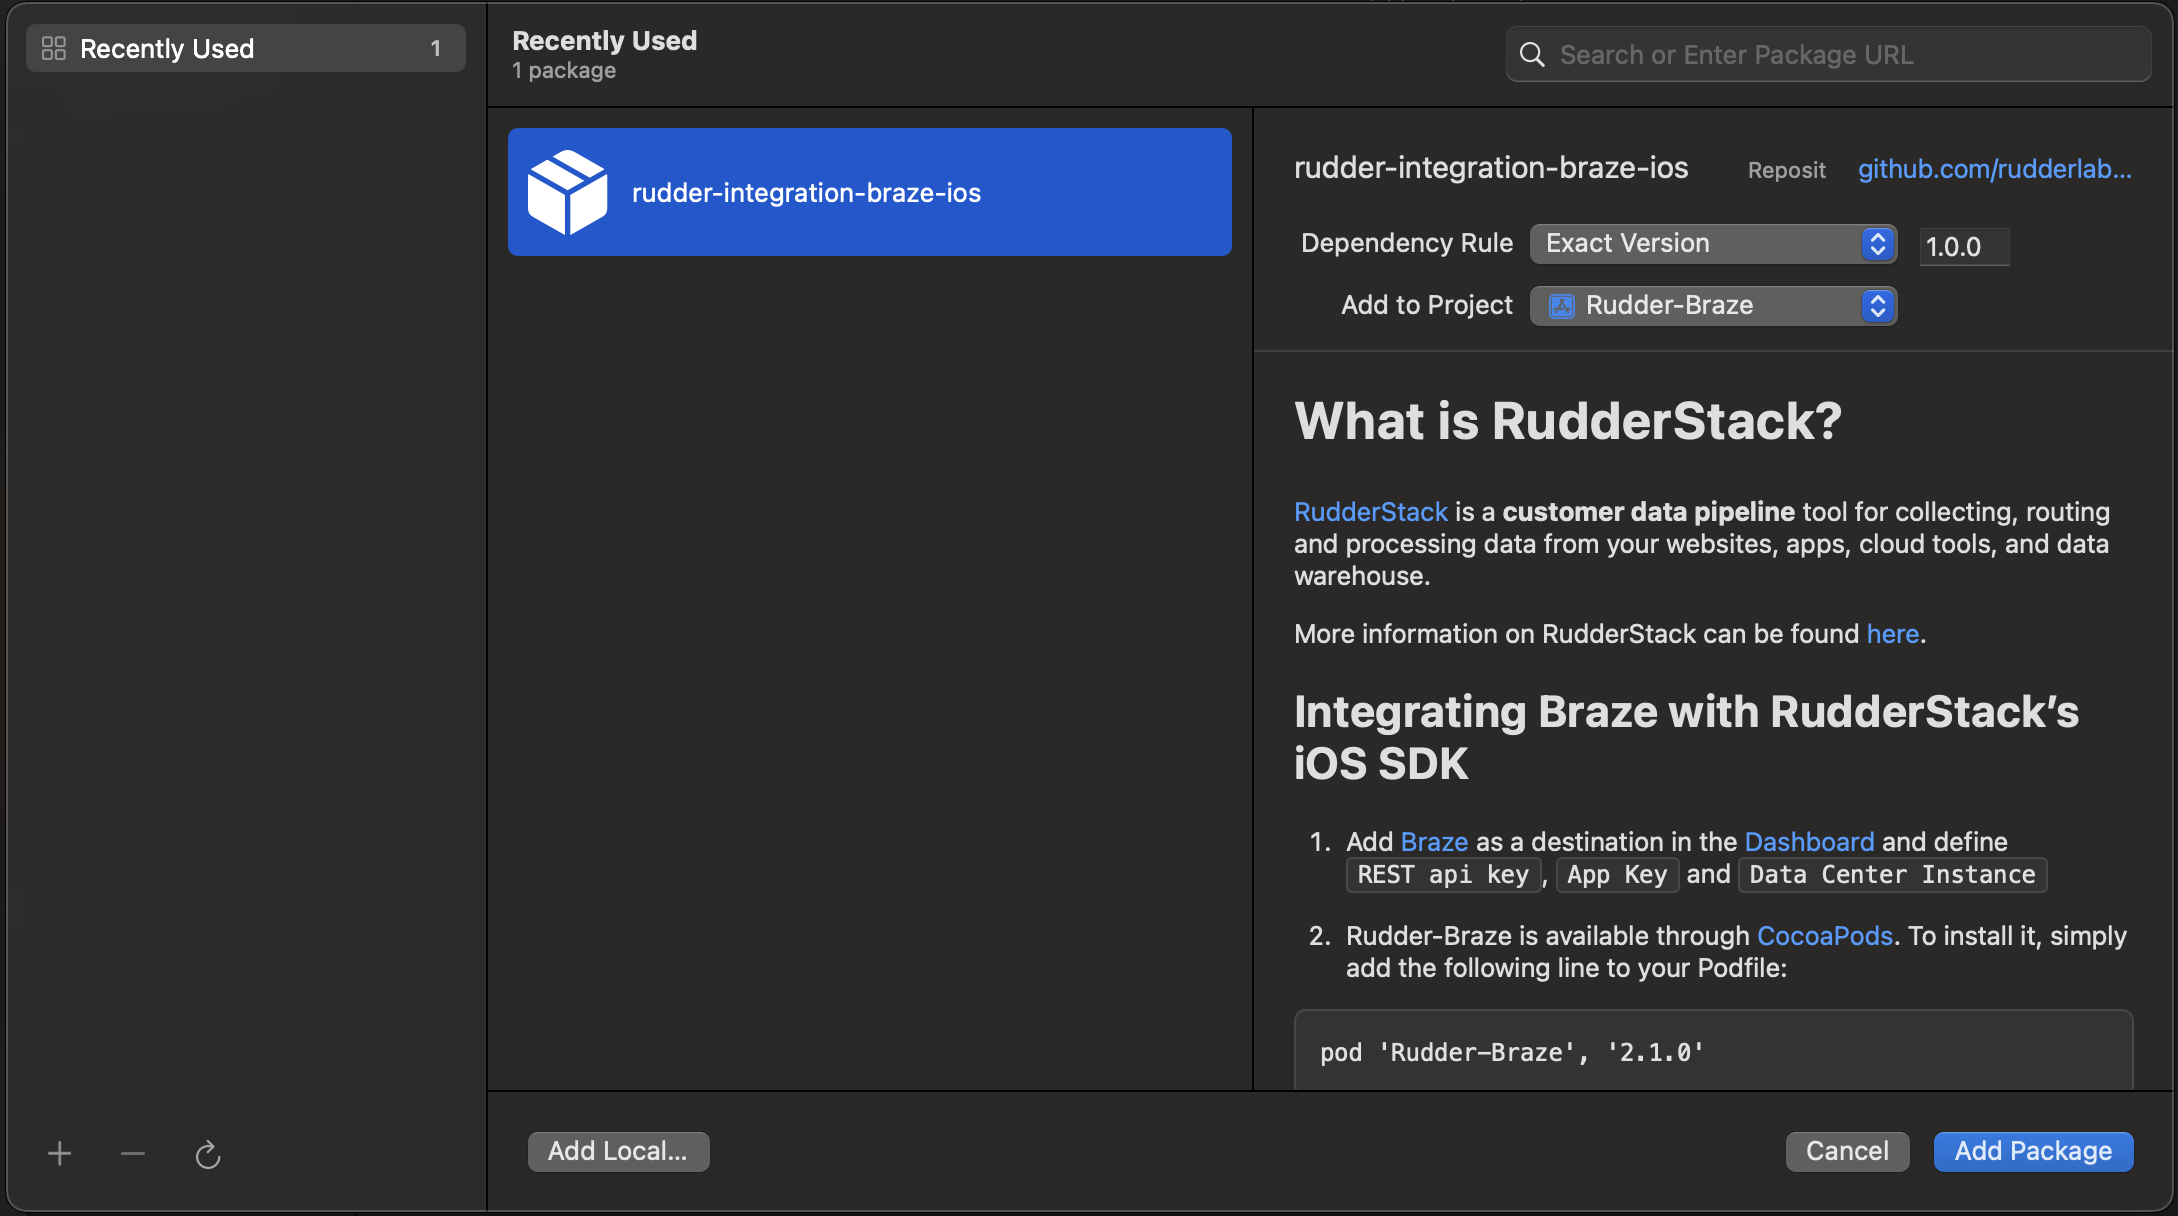Viewport: 2178px width, 1216px height.
Task: Click the Rudder-Braze project icon in dropdown
Action: 1561,306
